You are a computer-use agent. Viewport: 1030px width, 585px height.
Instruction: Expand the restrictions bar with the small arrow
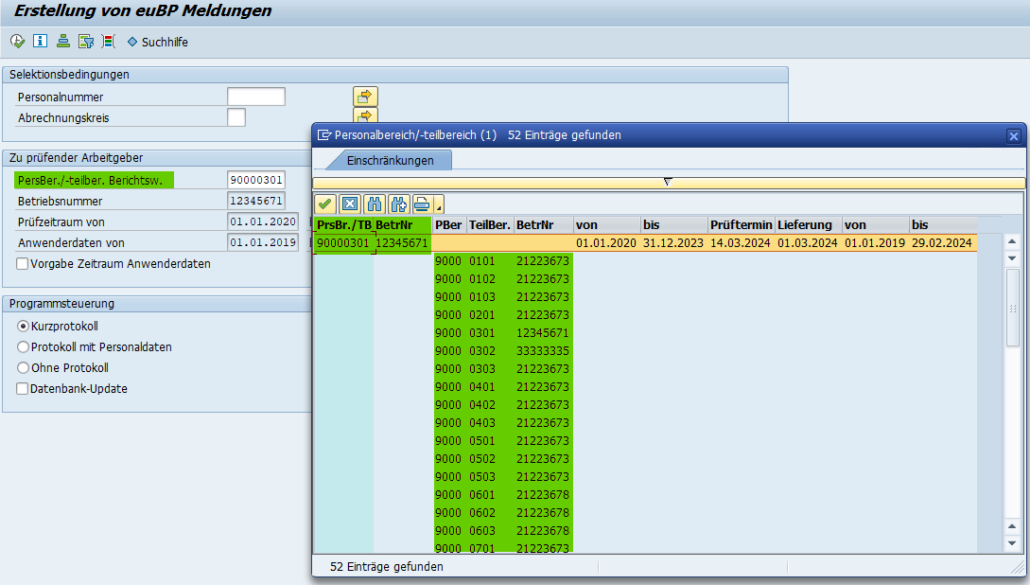pyautogui.click(x=667, y=182)
